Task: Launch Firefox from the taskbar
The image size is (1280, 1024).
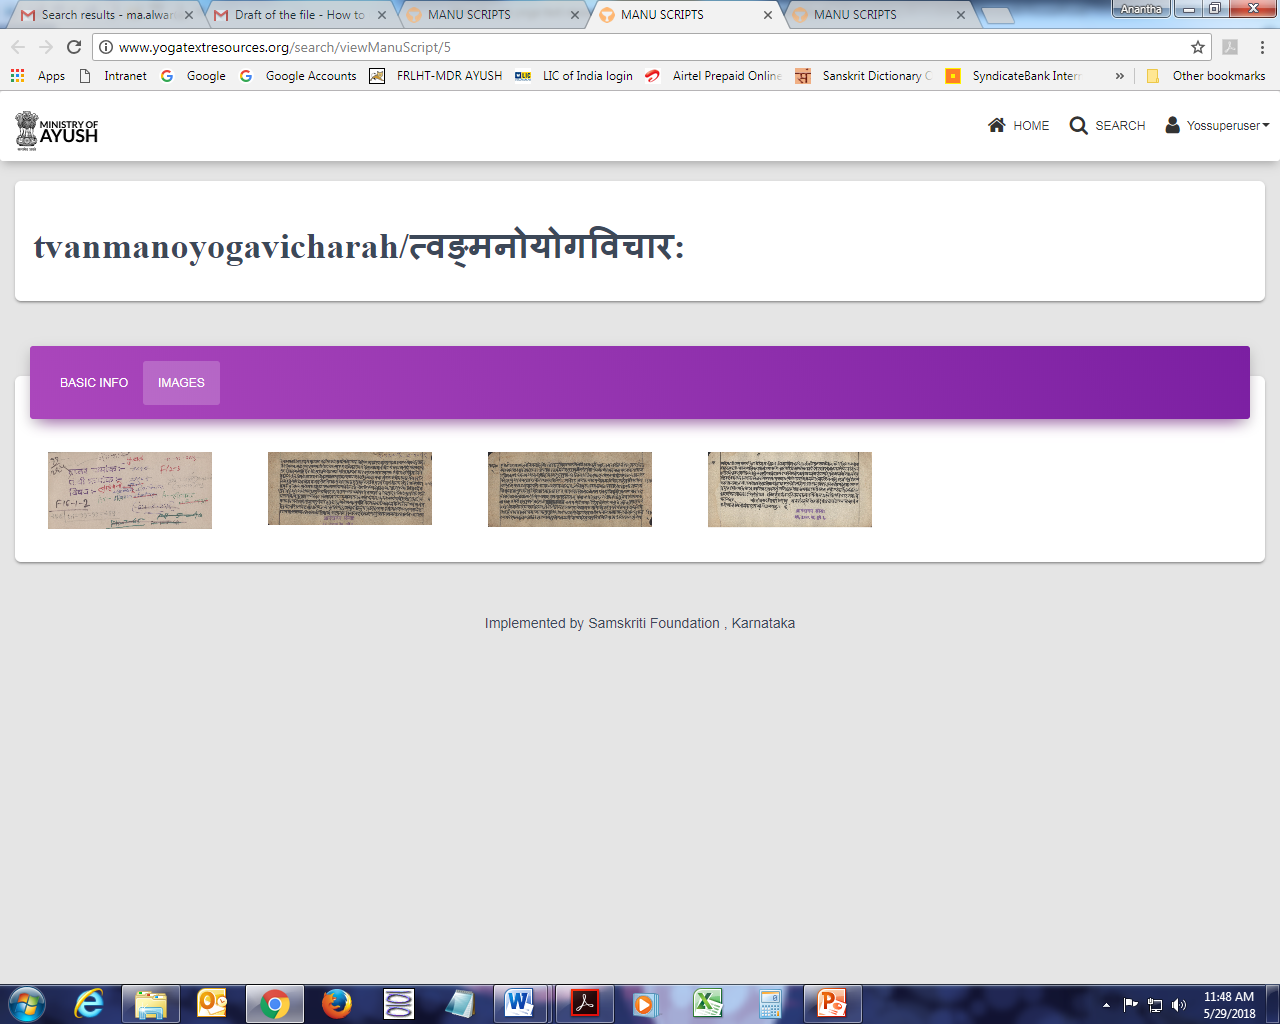Action: tap(336, 1003)
